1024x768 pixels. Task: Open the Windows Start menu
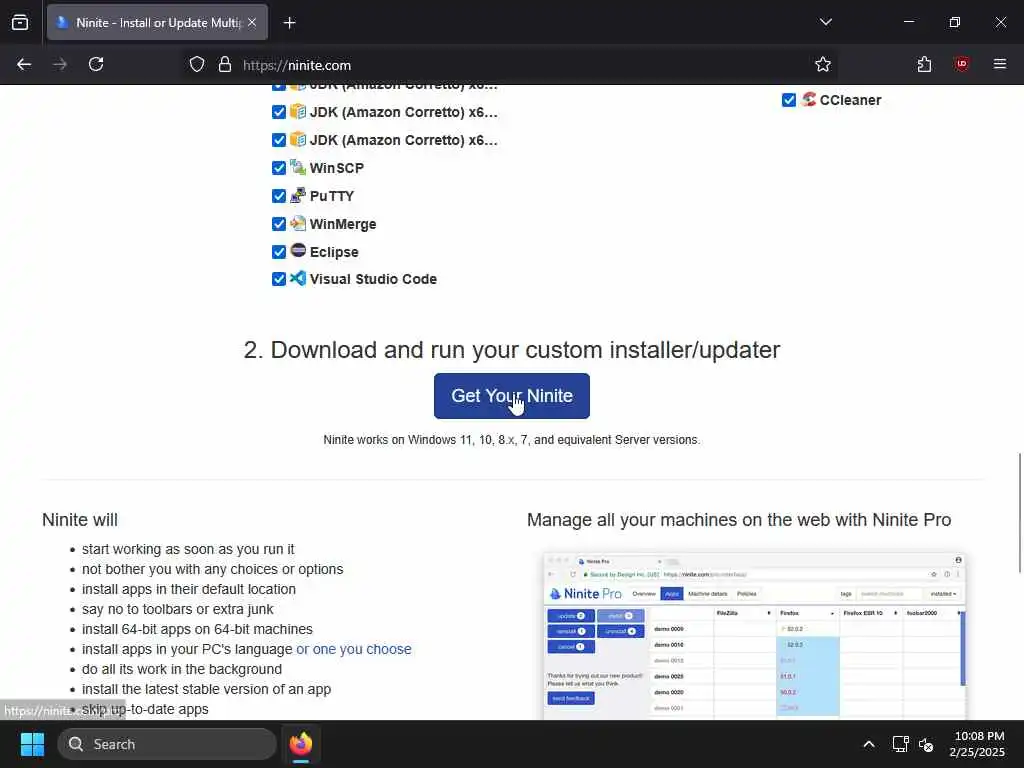pyautogui.click(x=32, y=744)
